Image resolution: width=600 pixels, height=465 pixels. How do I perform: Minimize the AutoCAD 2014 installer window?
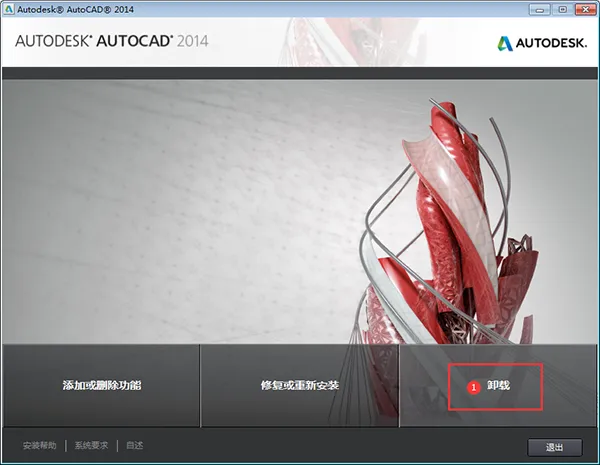click(x=540, y=9)
